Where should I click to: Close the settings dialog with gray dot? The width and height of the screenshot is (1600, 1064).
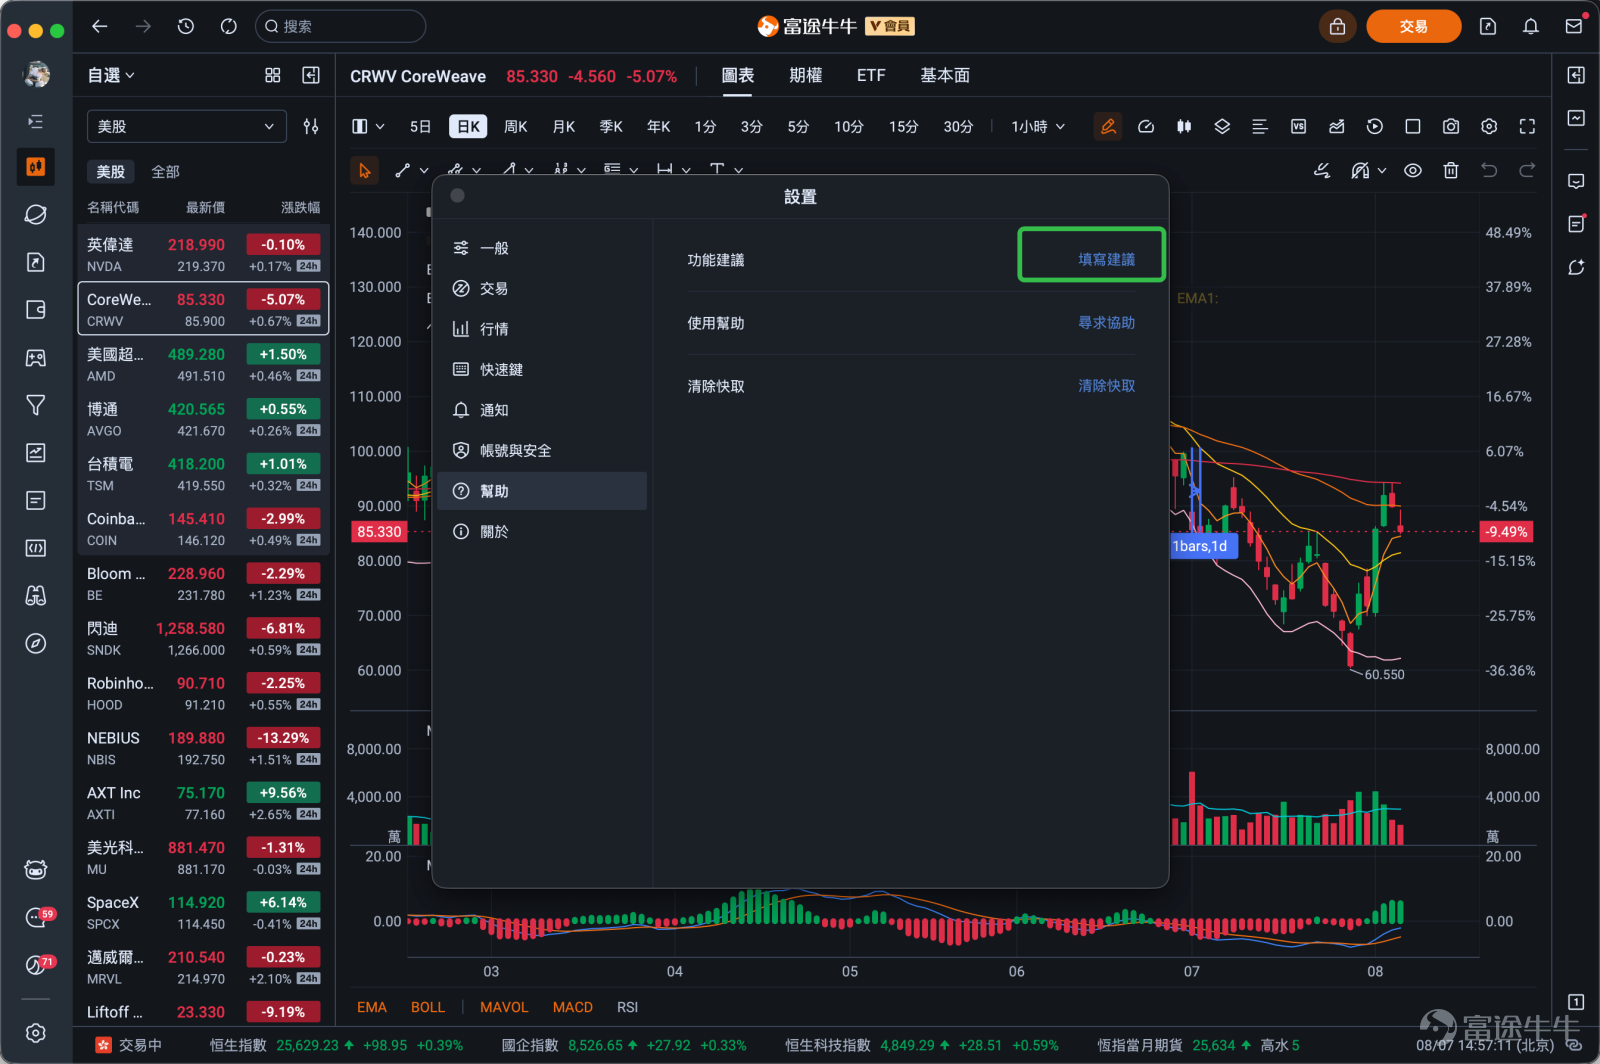[458, 195]
